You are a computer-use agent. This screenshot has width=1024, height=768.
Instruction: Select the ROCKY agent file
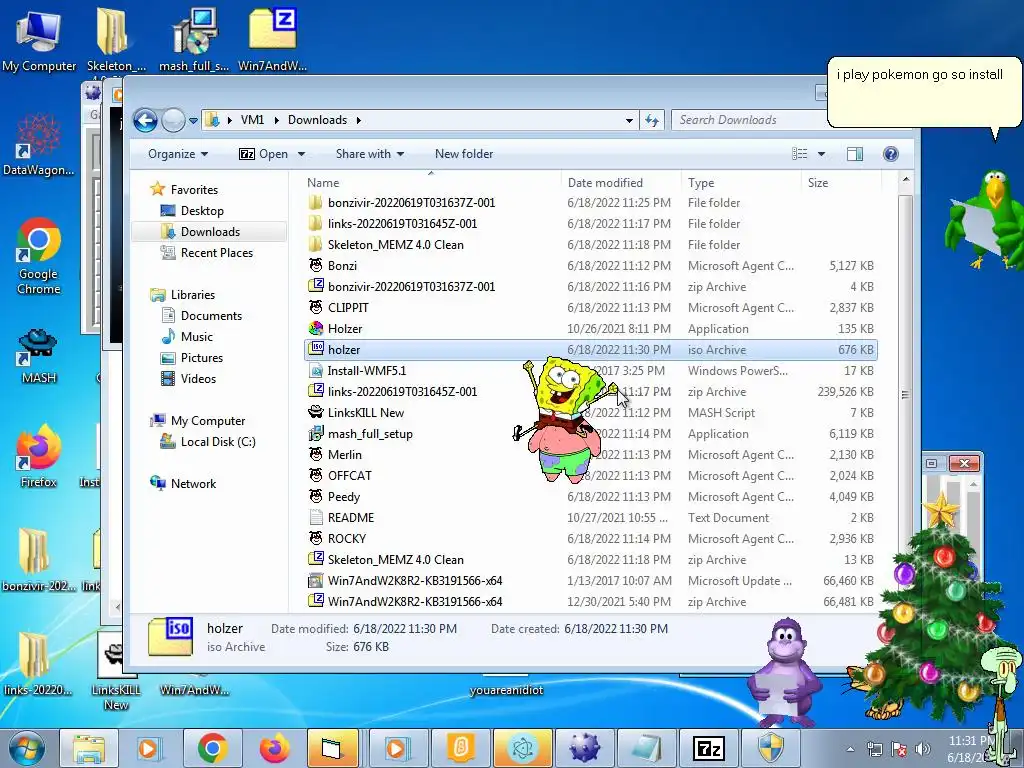(590, 539)
